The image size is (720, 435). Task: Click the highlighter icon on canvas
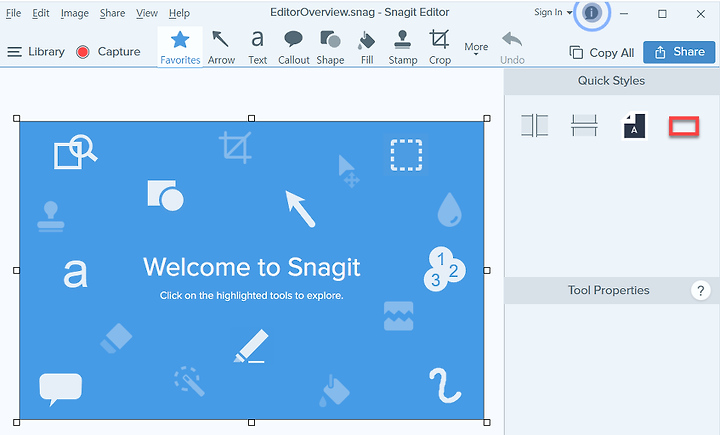tap(251, 346)
